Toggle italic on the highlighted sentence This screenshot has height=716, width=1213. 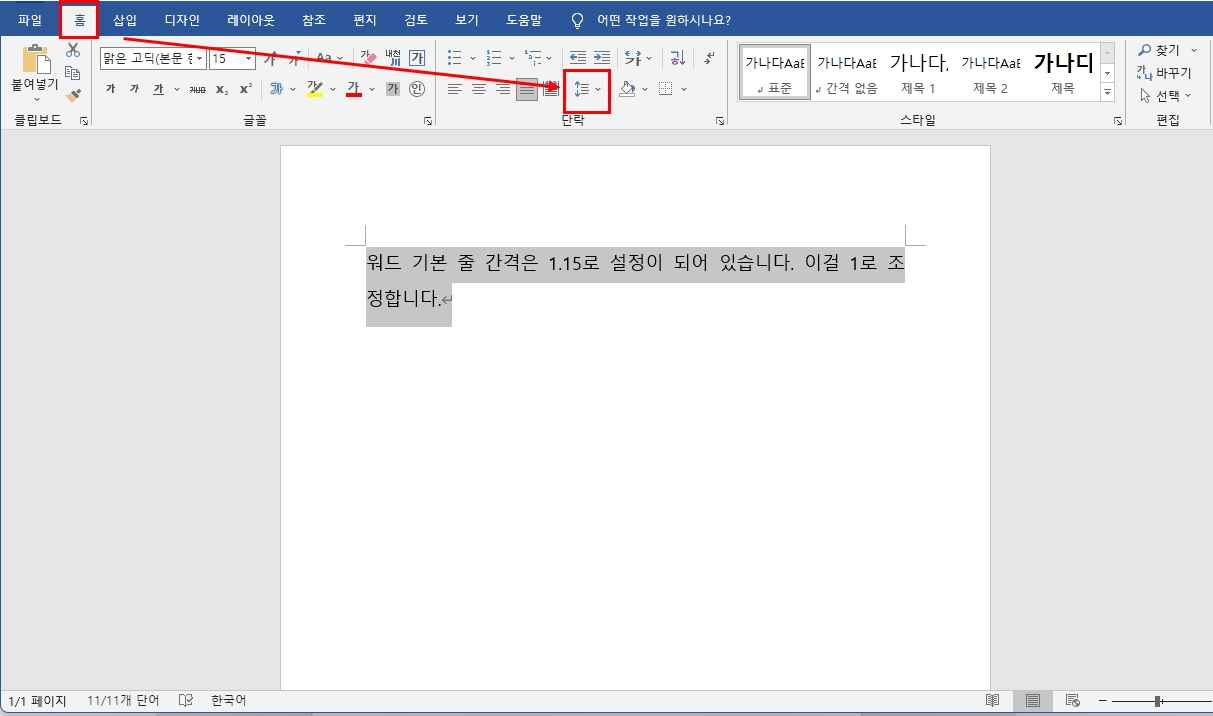(135, 88)
